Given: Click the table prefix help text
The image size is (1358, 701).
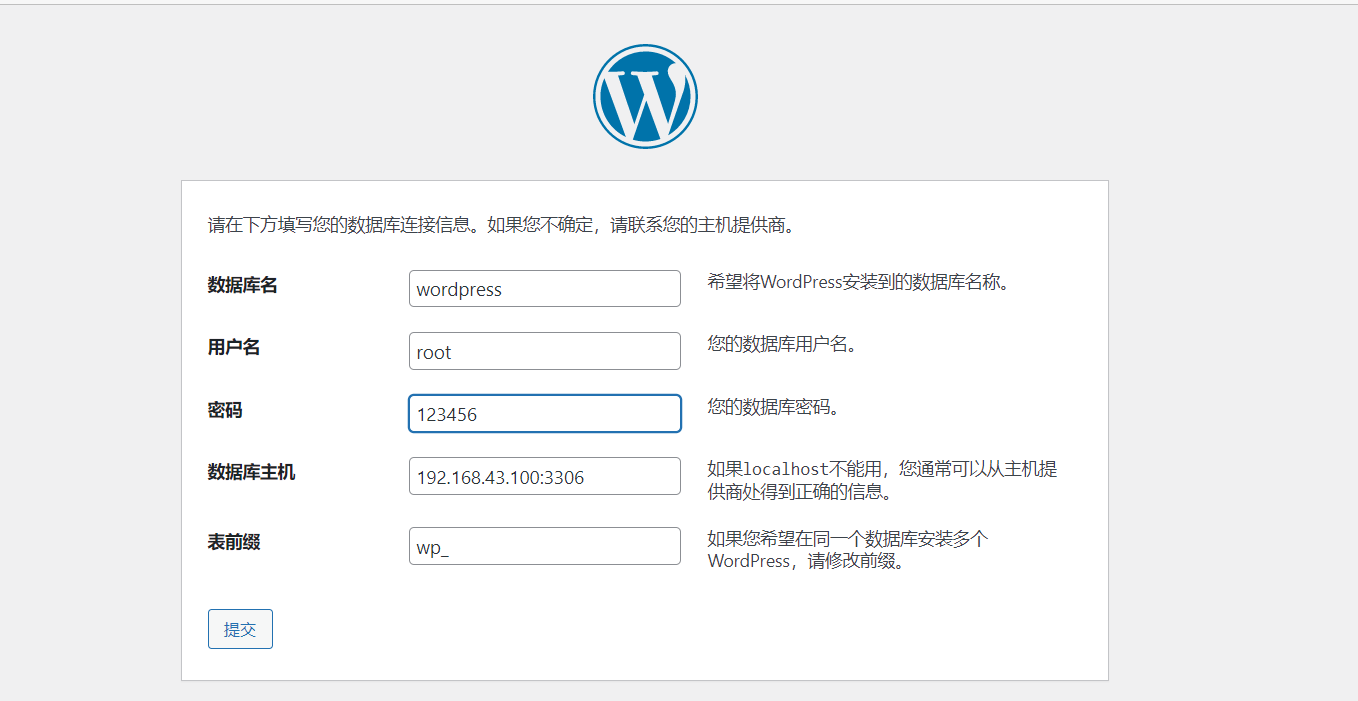Looking at the screenshot, I should [848, 550].
